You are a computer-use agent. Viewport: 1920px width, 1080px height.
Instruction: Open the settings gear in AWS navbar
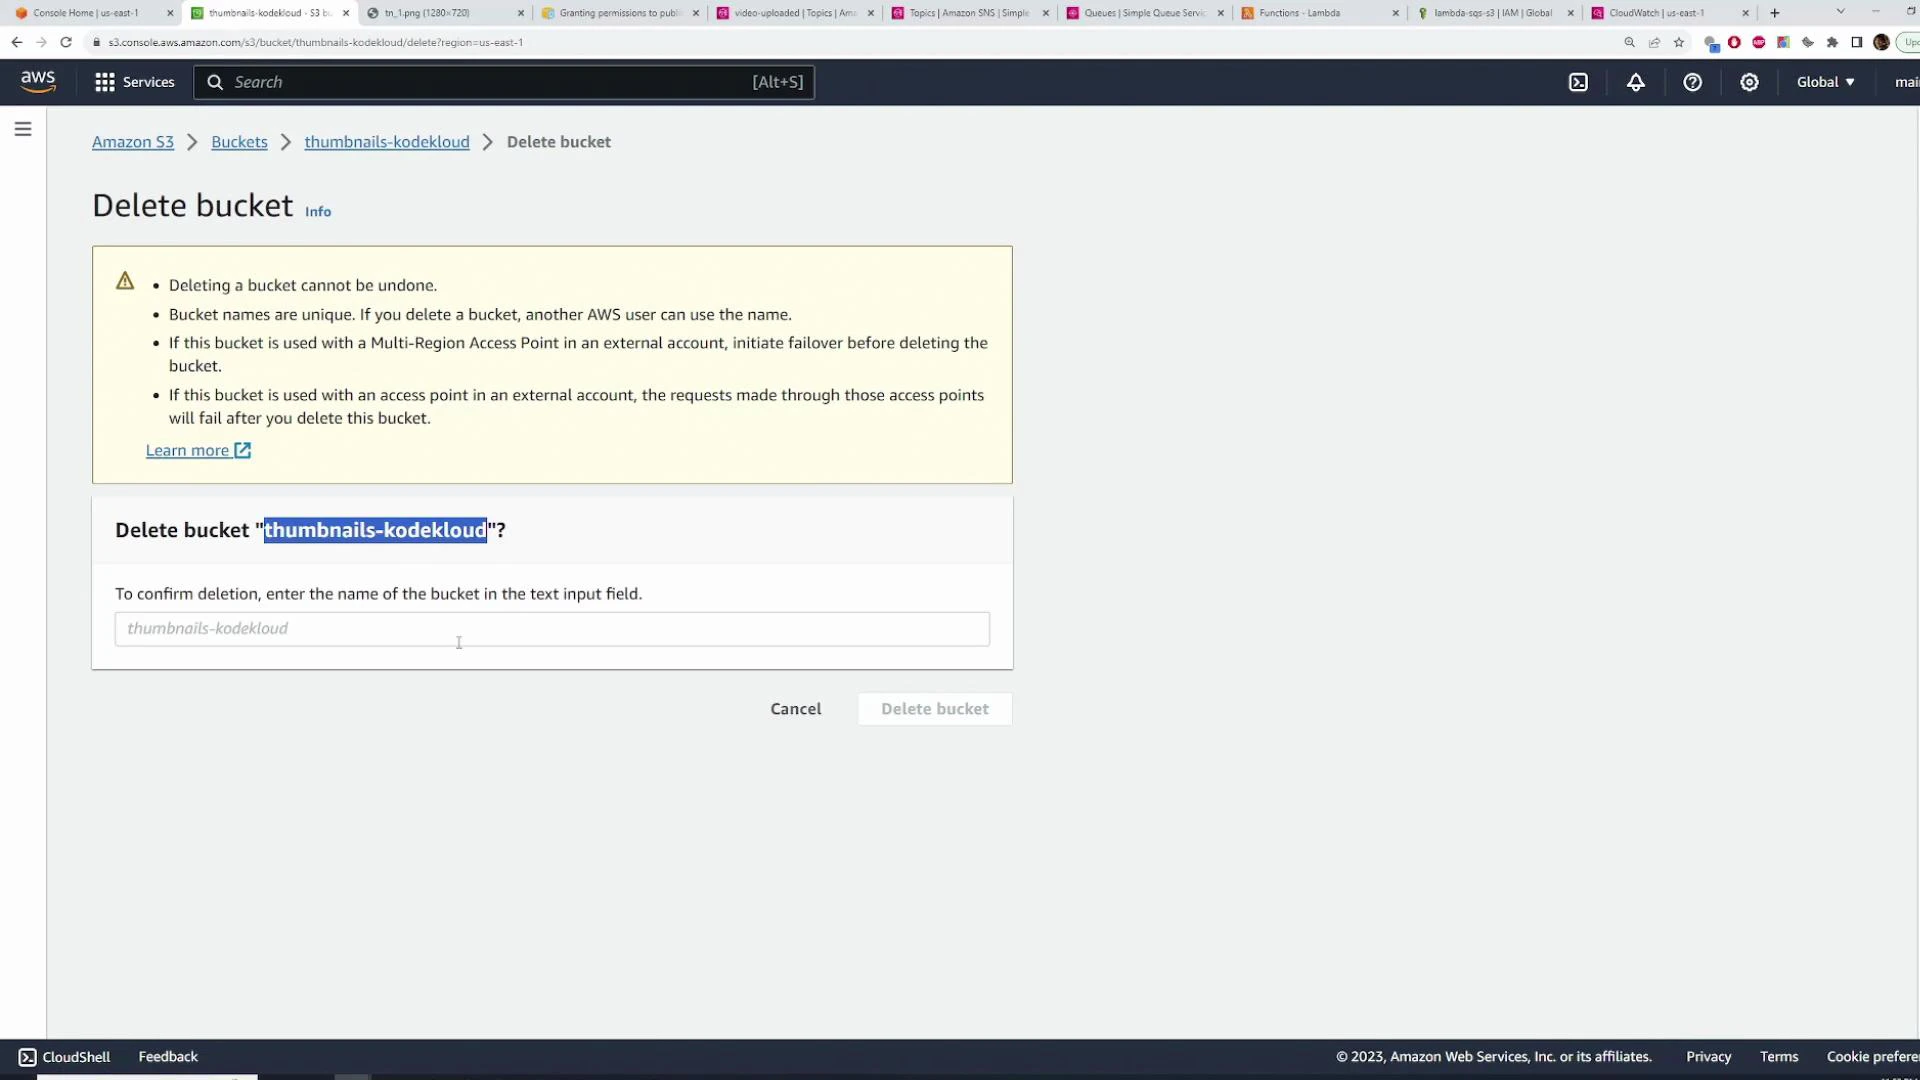(x=1749, y=82)
